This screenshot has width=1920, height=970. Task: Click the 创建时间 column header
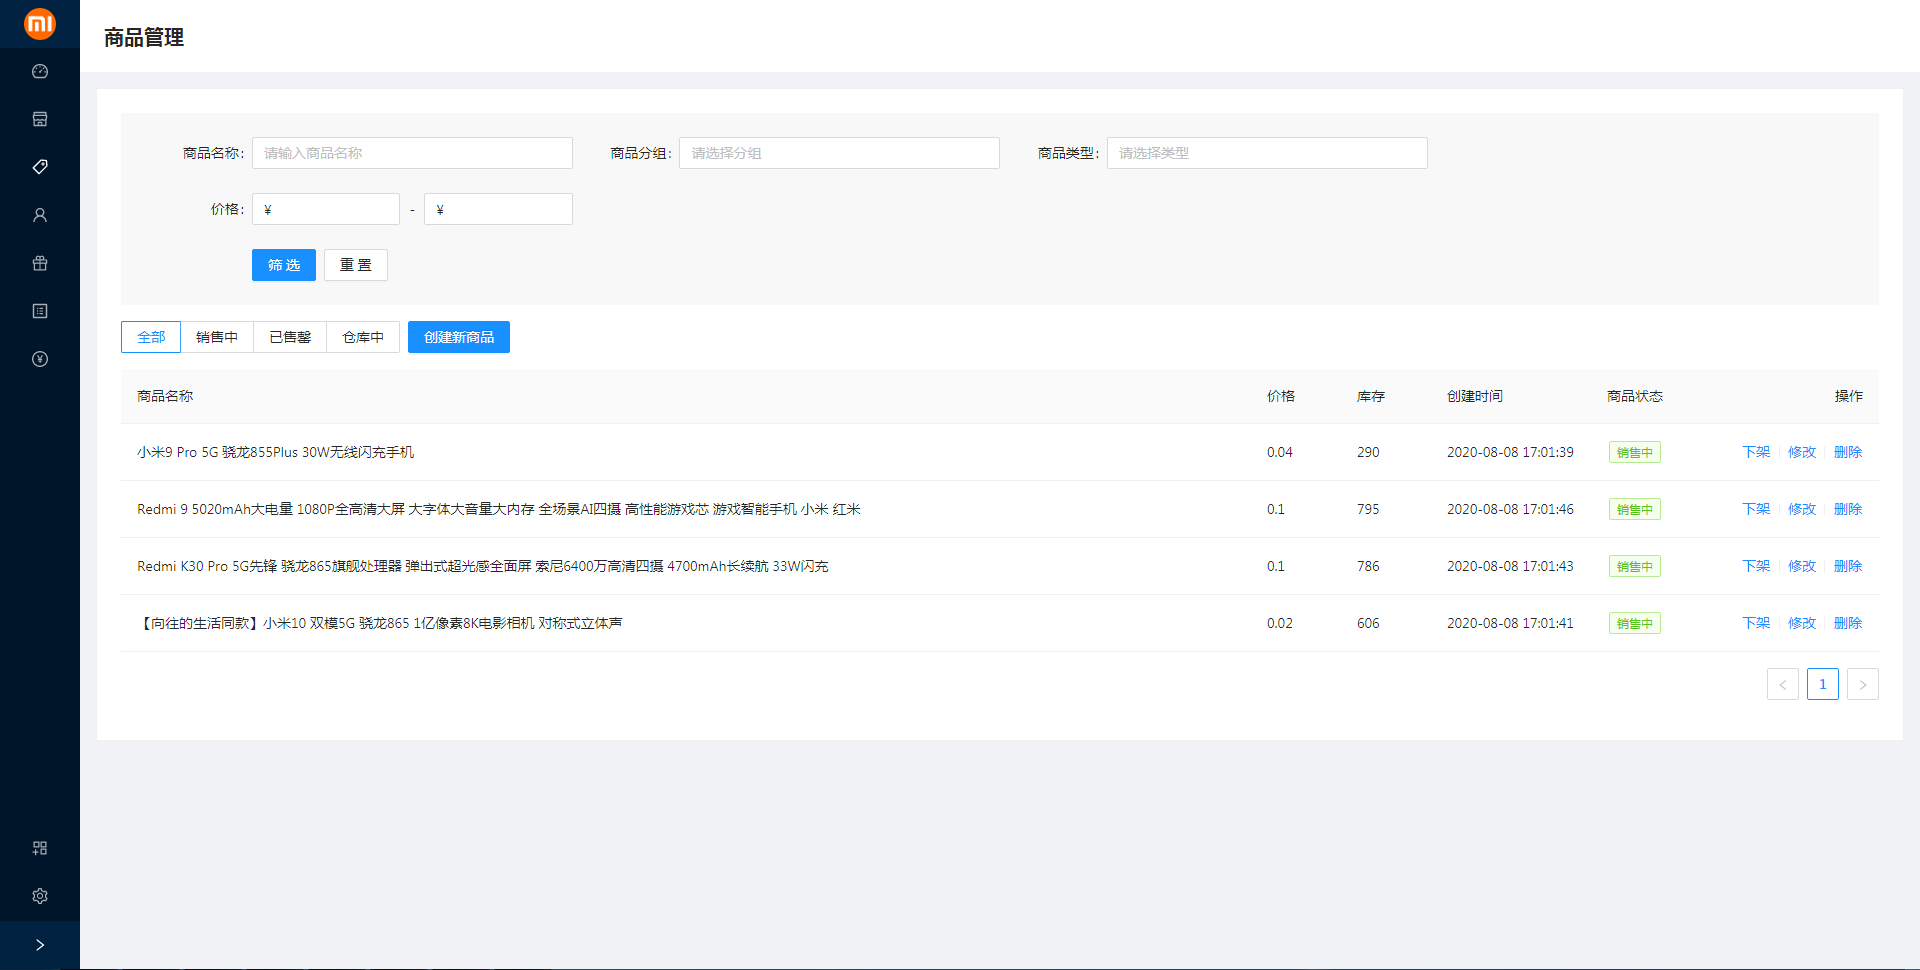tap(1475, 396)
